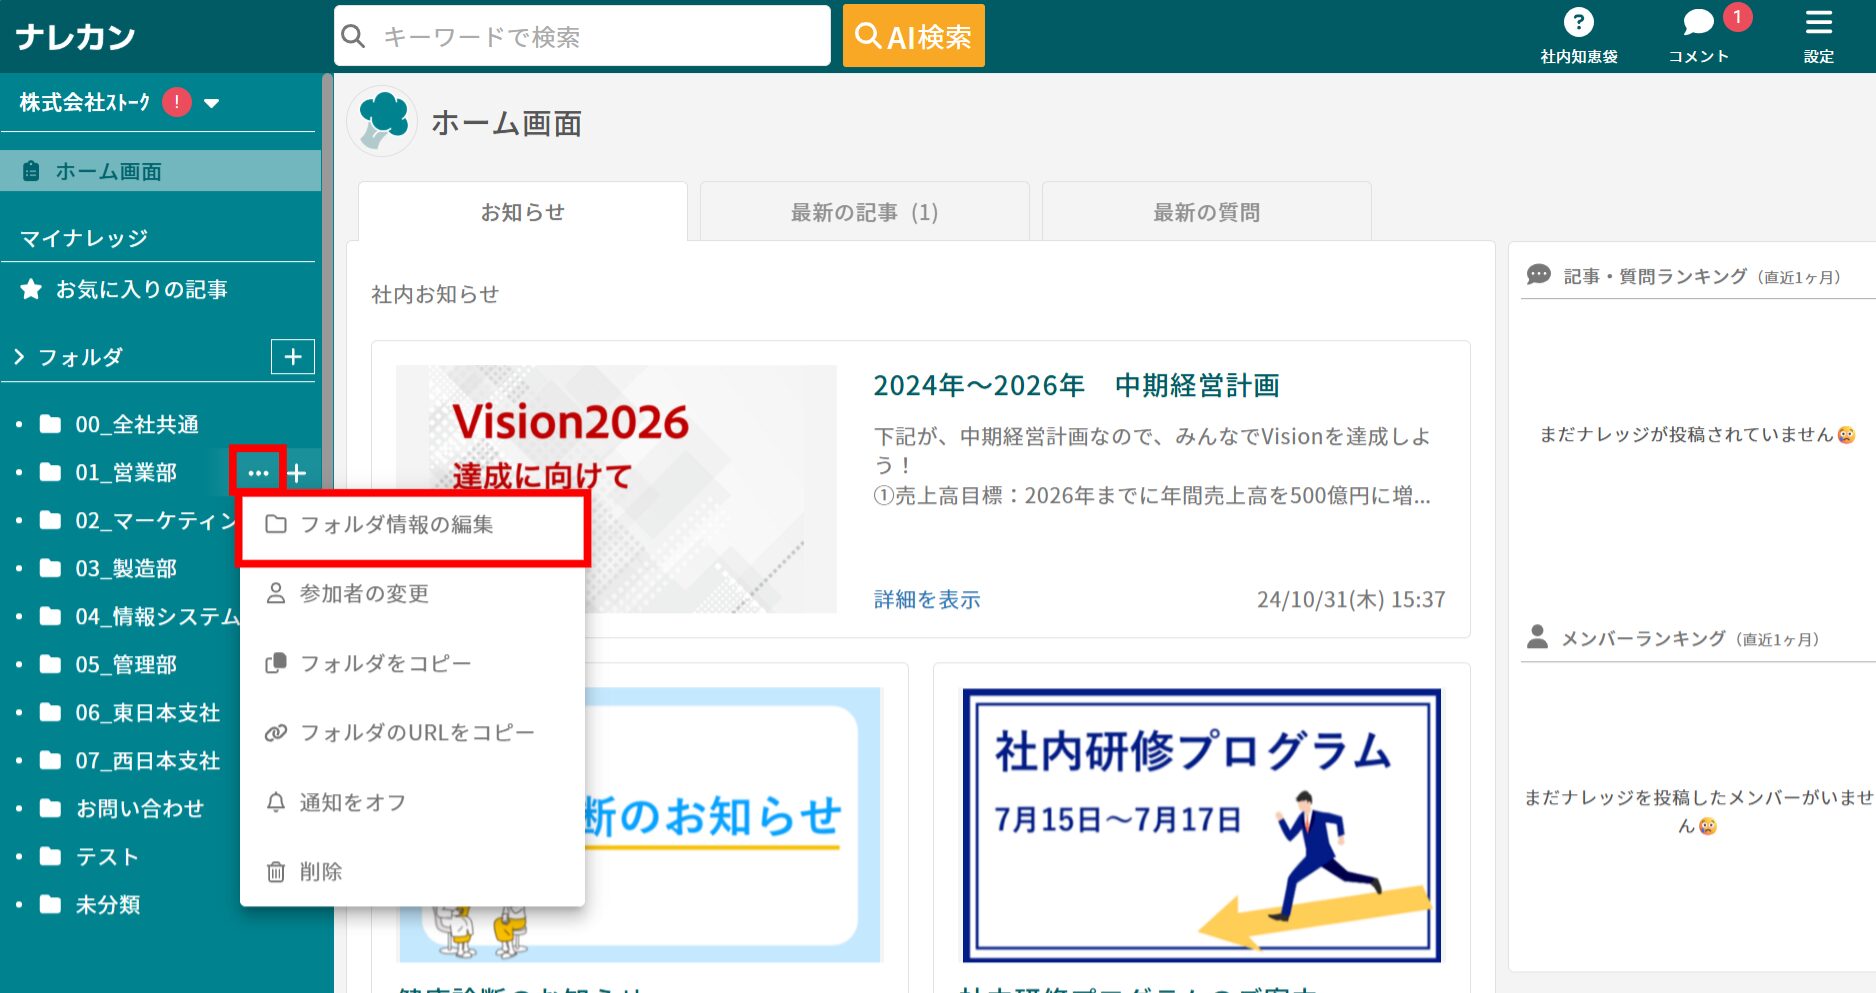Open the 設定 hamburger menu icon
The image size is (1876, 993).
click(1818, 22)
